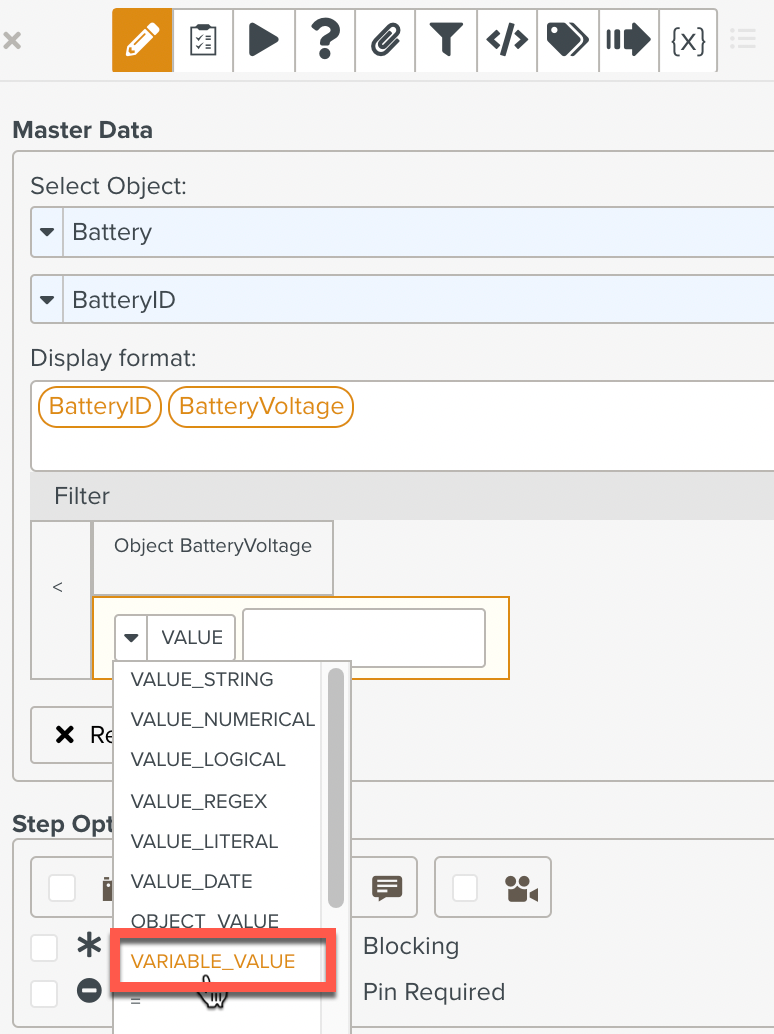Click the BatteryVoltage display format tag
This screenshot has width=774, height=1034.
click(x=261, y=407)
